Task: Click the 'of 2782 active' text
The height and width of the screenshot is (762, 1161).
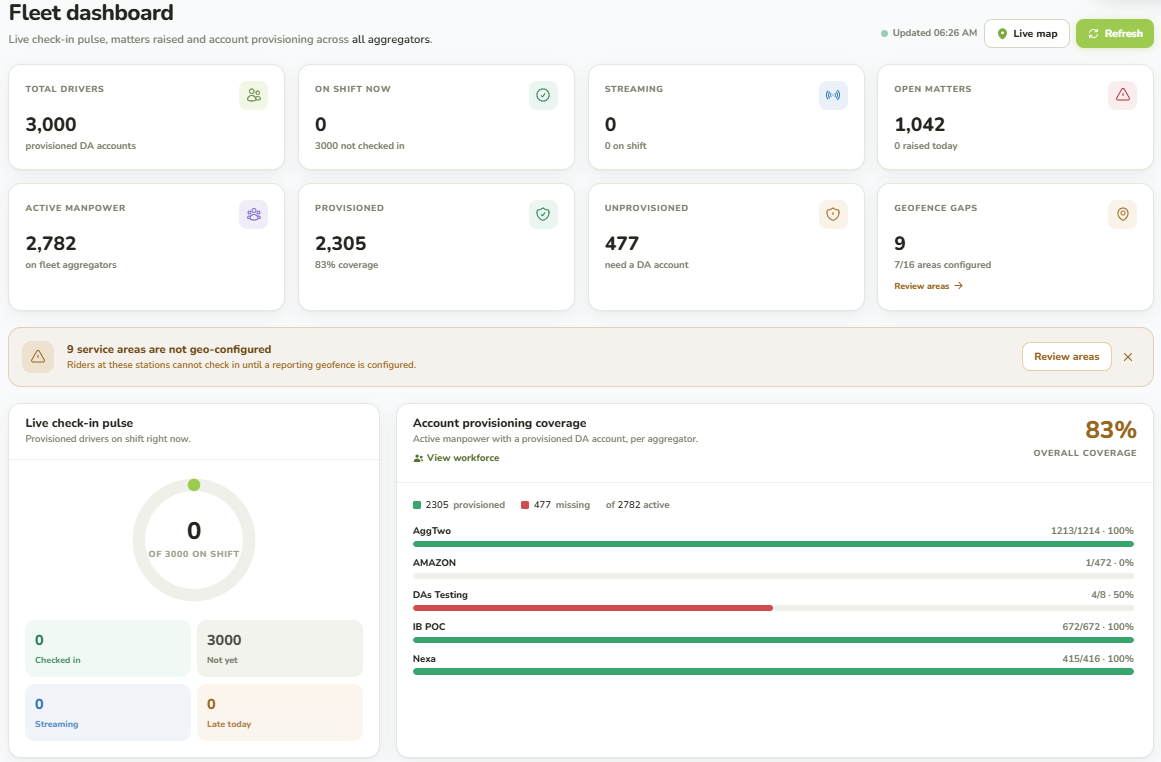Action: click(638, 505)
